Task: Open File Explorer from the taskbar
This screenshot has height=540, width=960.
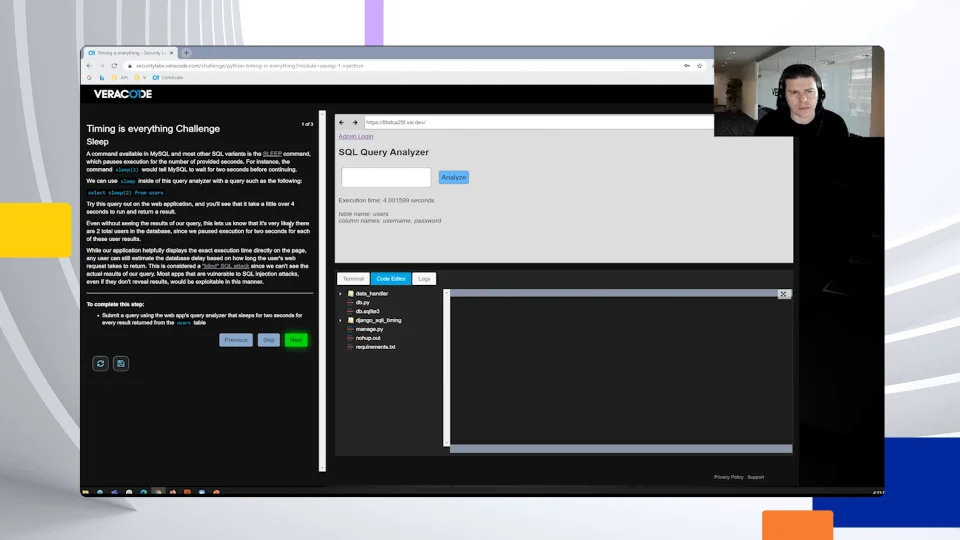Action: [x=86, y=492]
